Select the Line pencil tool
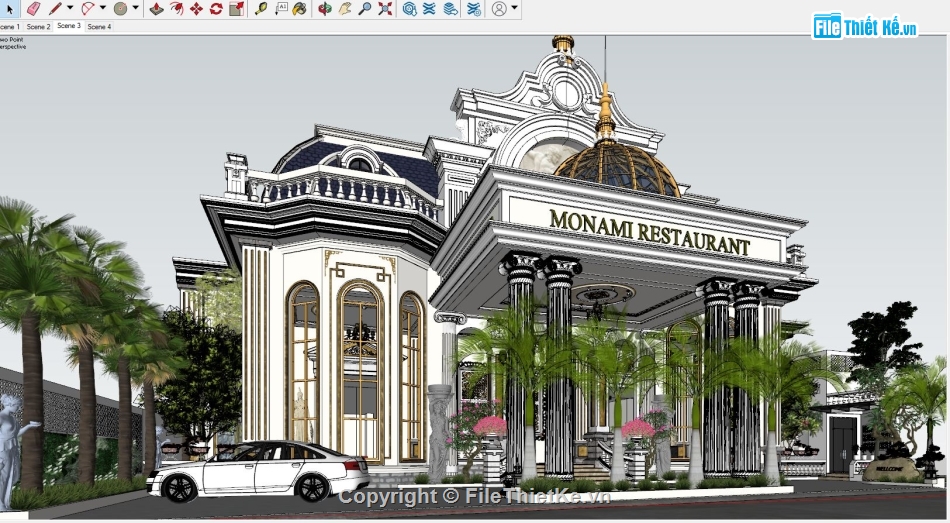Image resolution: width=950 pixels, height=523 pixels. click(55, 8)
